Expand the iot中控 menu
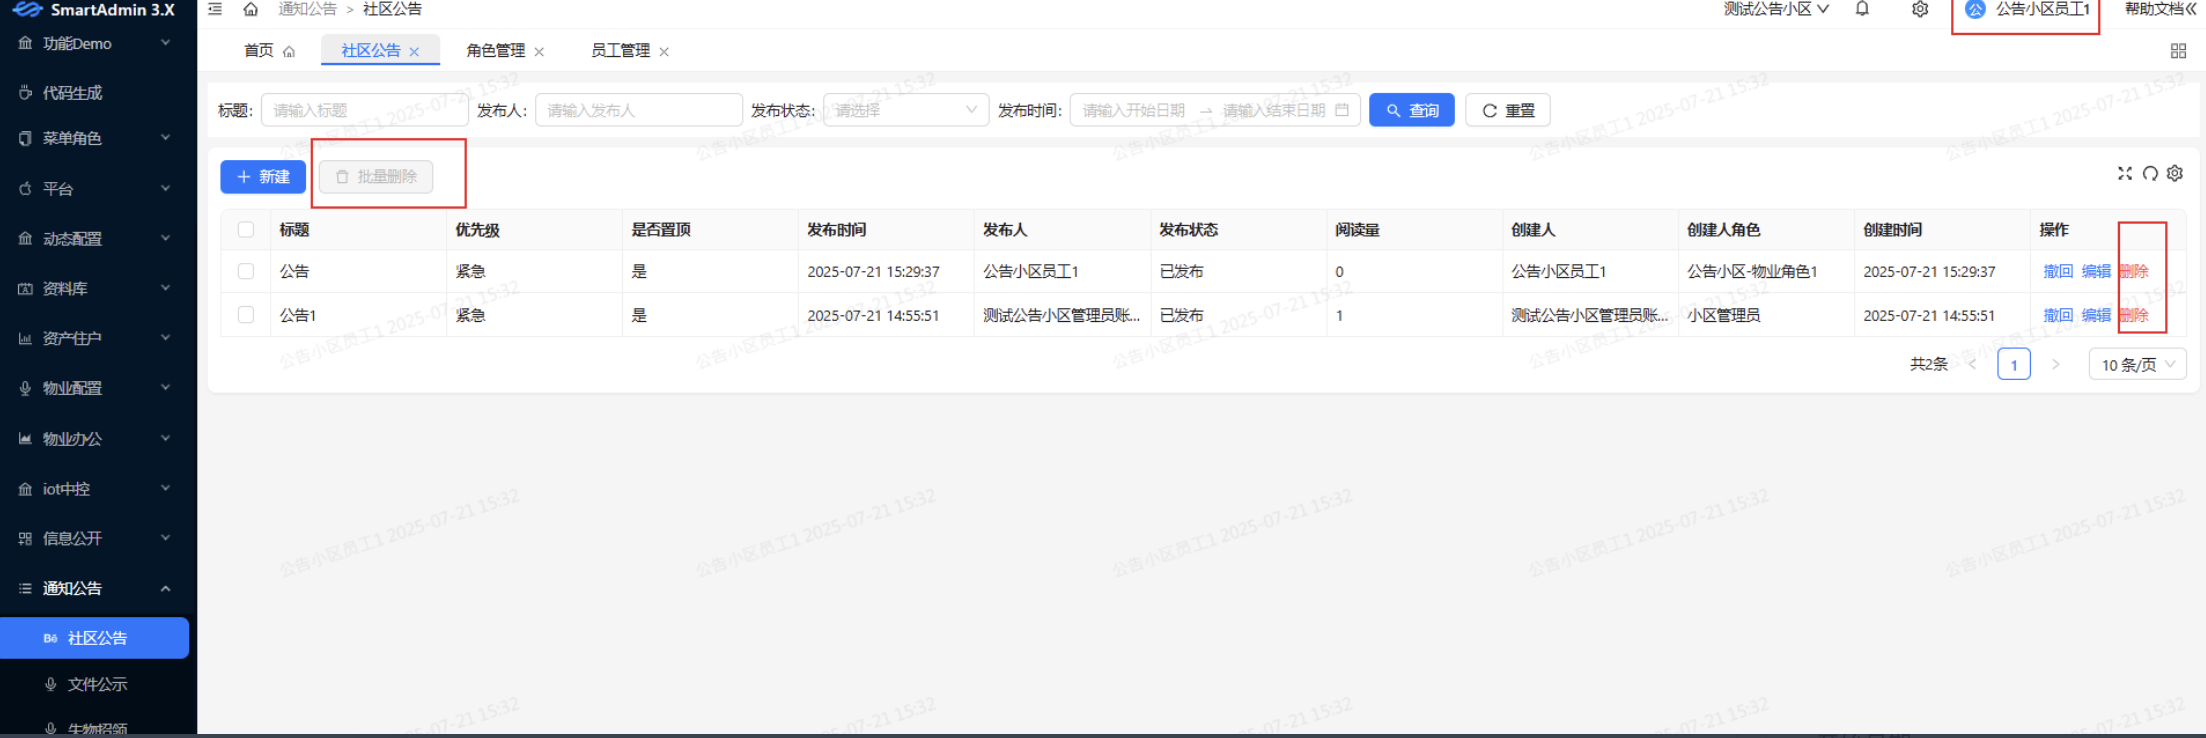The height and width of the screenshot is (738, 2206). (x=98, y=488)
